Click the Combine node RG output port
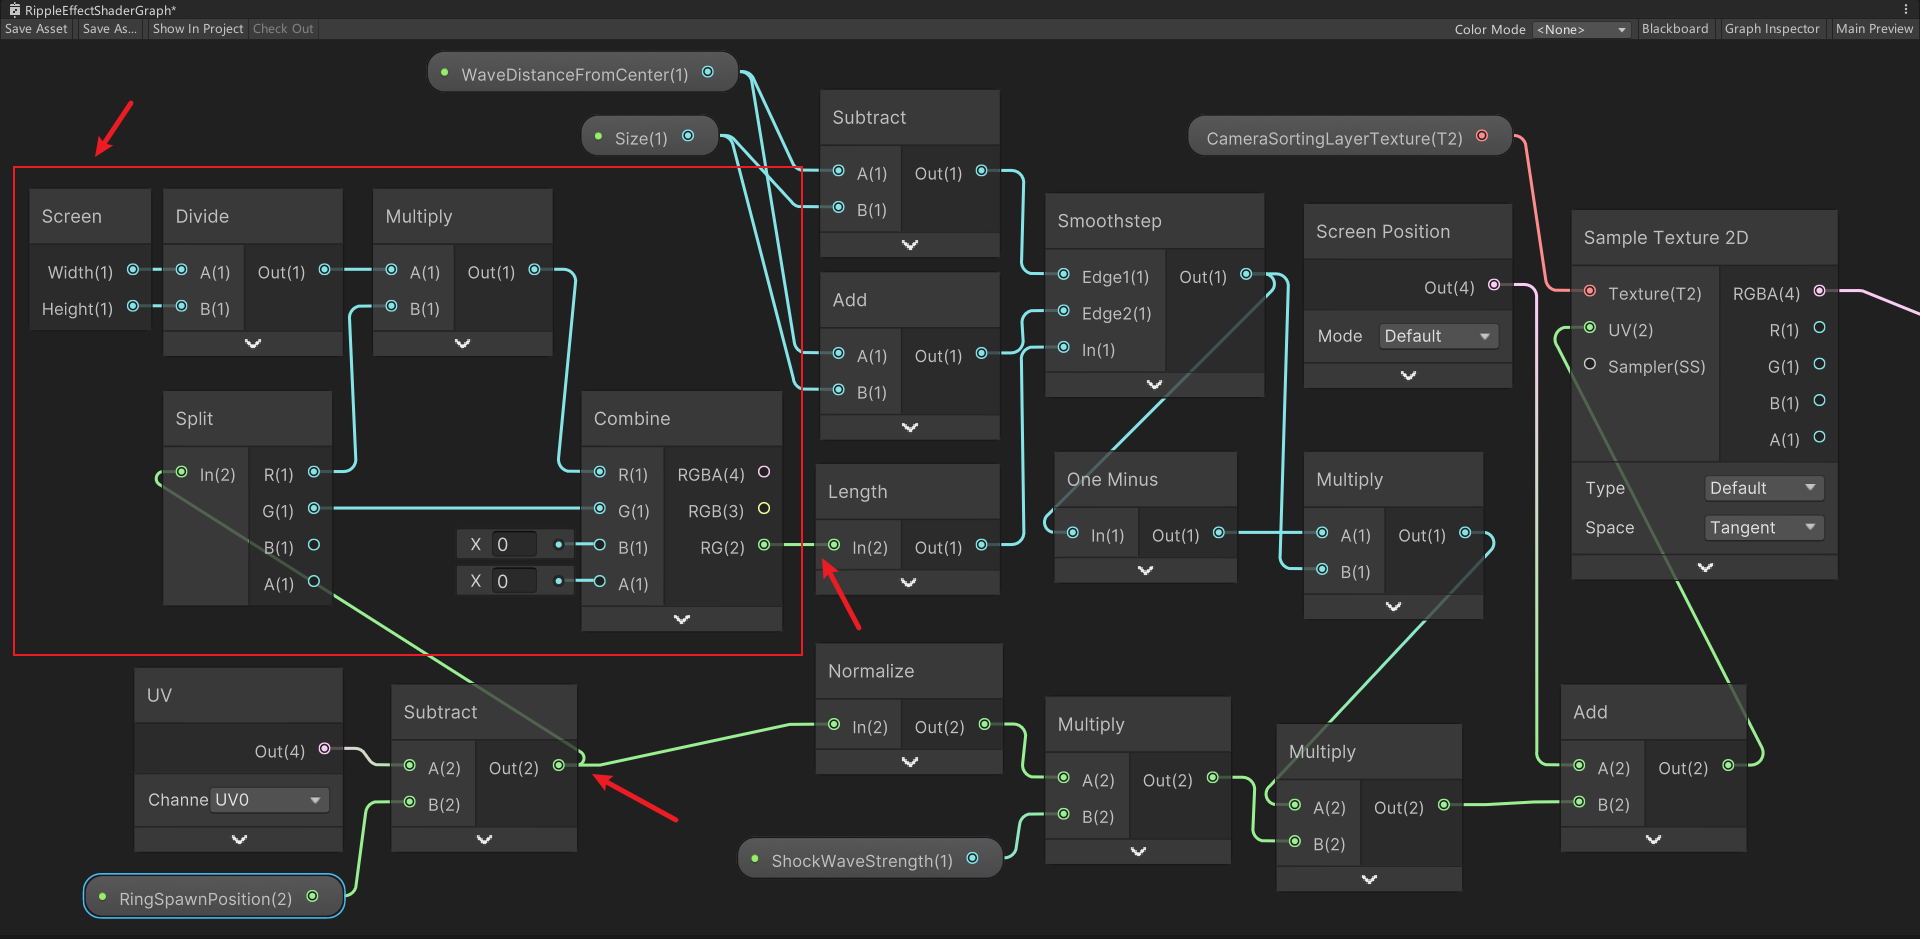 pyautogui.click(x=764, y=545)
